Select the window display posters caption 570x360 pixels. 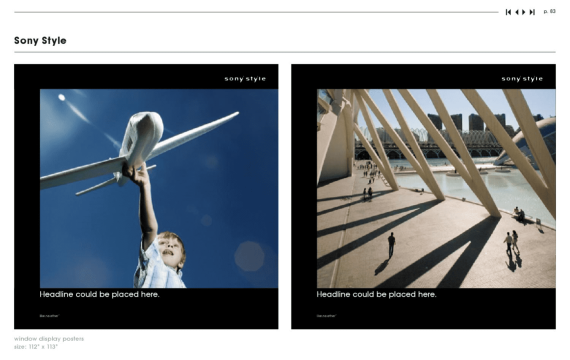pos(49,339)
